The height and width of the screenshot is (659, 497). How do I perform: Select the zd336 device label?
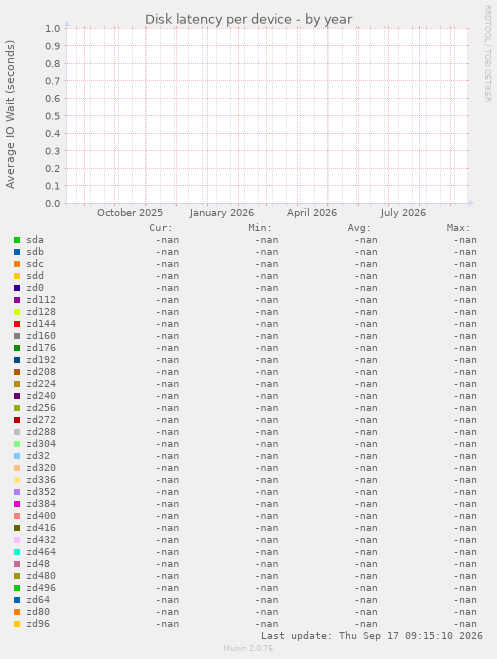coord(41,480)
